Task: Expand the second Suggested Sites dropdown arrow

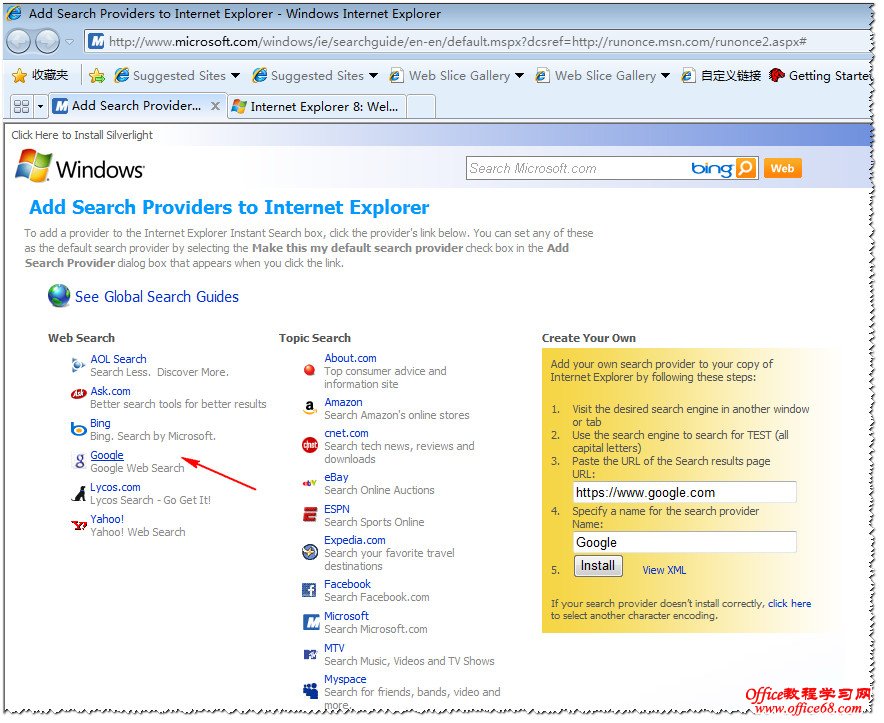Action: click(x=373, y=75)
